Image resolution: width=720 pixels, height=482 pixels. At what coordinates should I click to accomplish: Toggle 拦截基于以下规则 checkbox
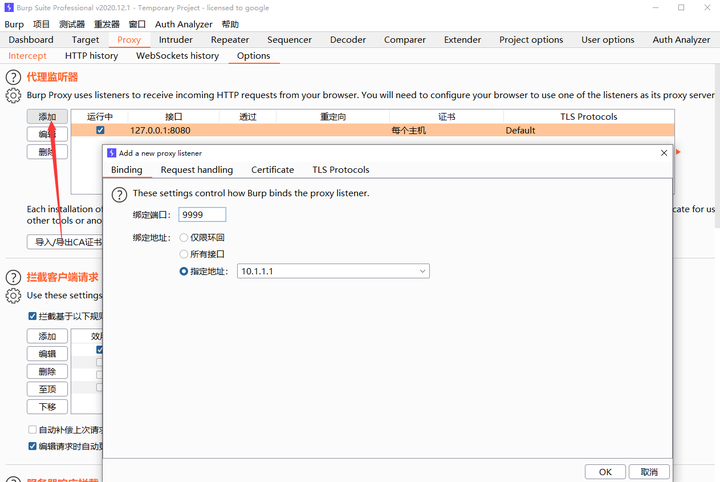pos(32,316)
